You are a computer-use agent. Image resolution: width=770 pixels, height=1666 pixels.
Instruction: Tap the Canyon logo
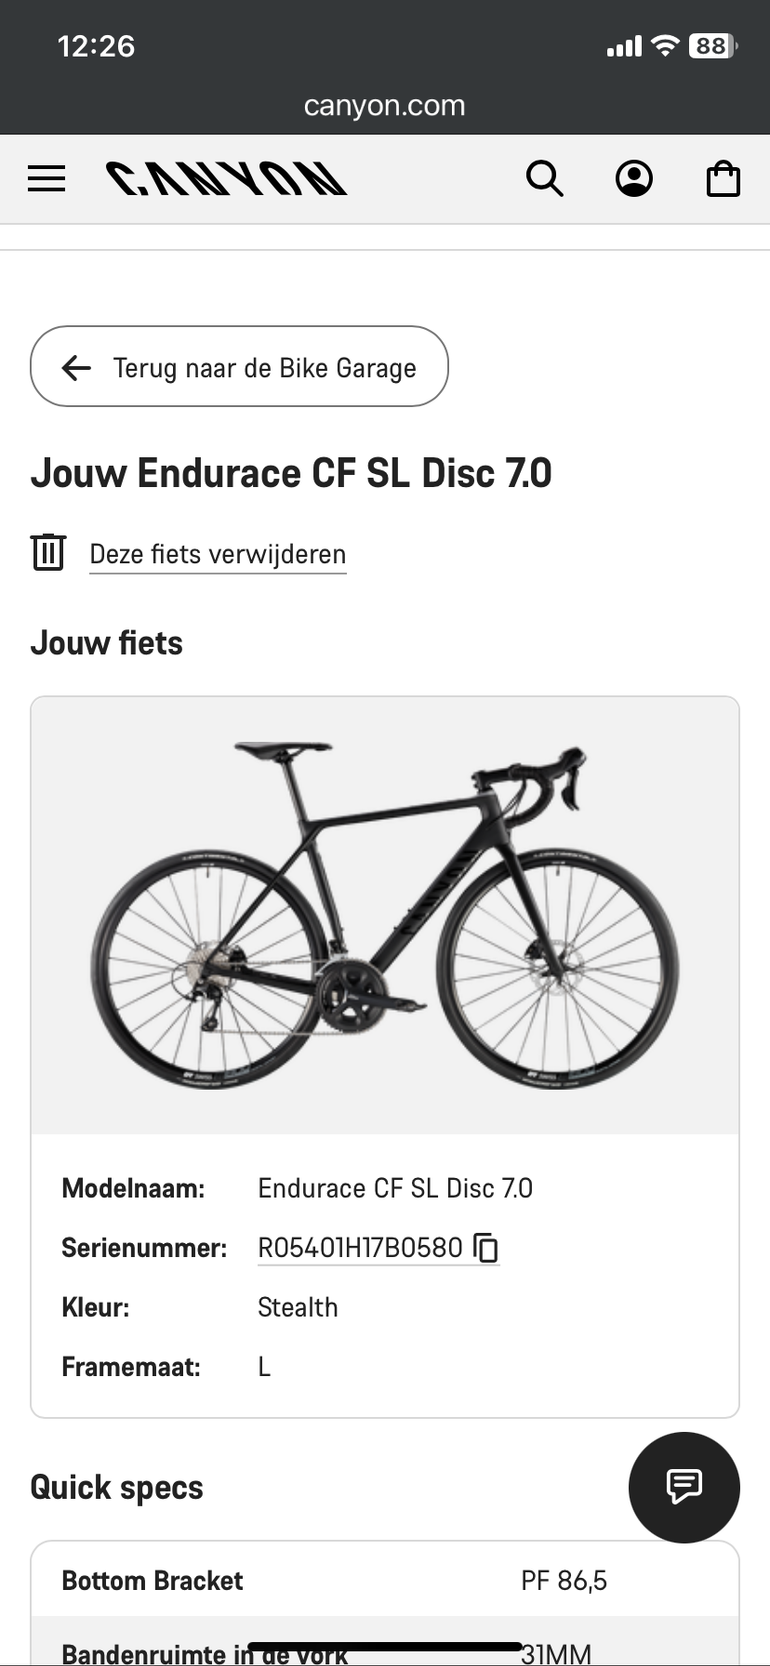click(x=226, y=179)
